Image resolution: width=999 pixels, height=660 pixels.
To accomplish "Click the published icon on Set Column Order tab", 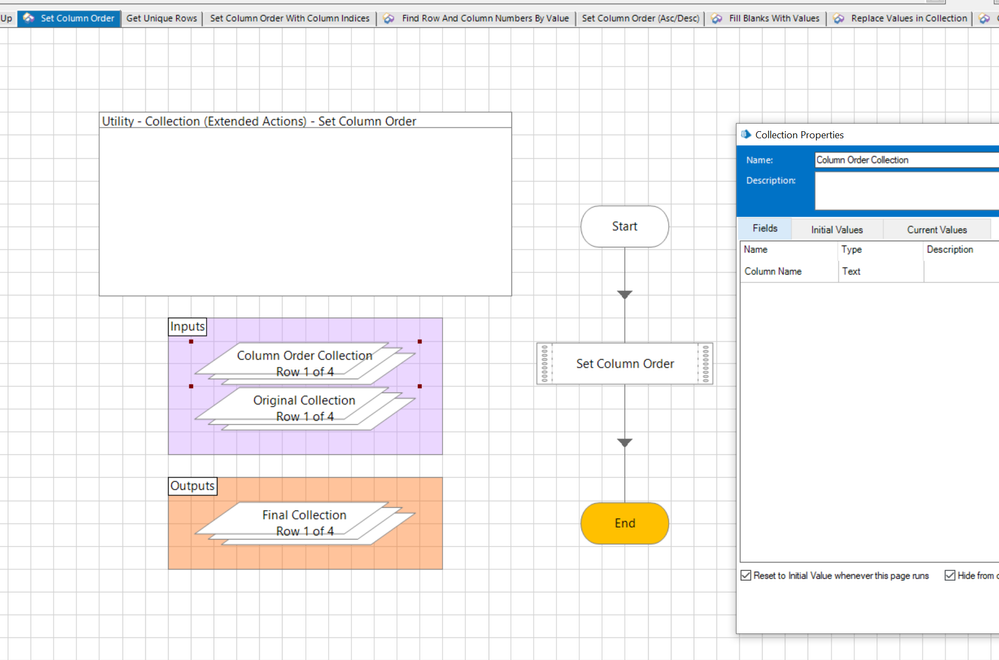I will 29,18.
